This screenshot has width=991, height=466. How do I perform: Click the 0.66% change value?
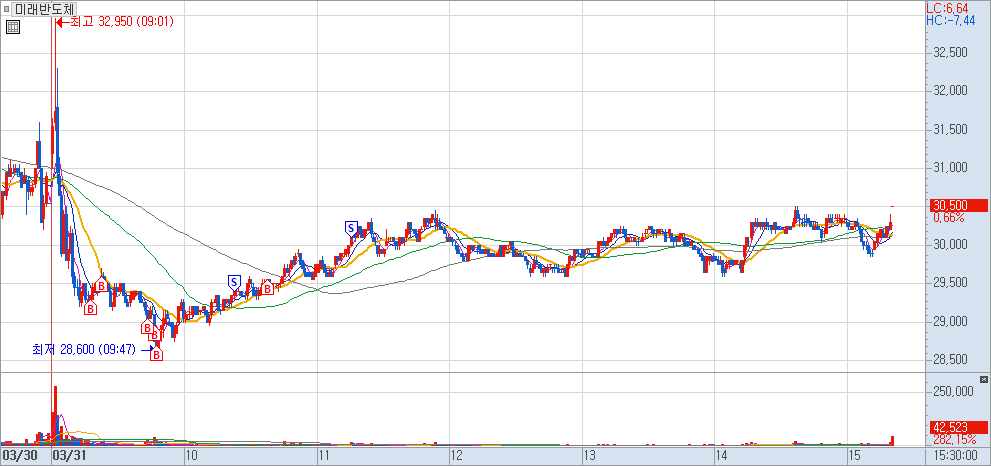pos(948,218)
